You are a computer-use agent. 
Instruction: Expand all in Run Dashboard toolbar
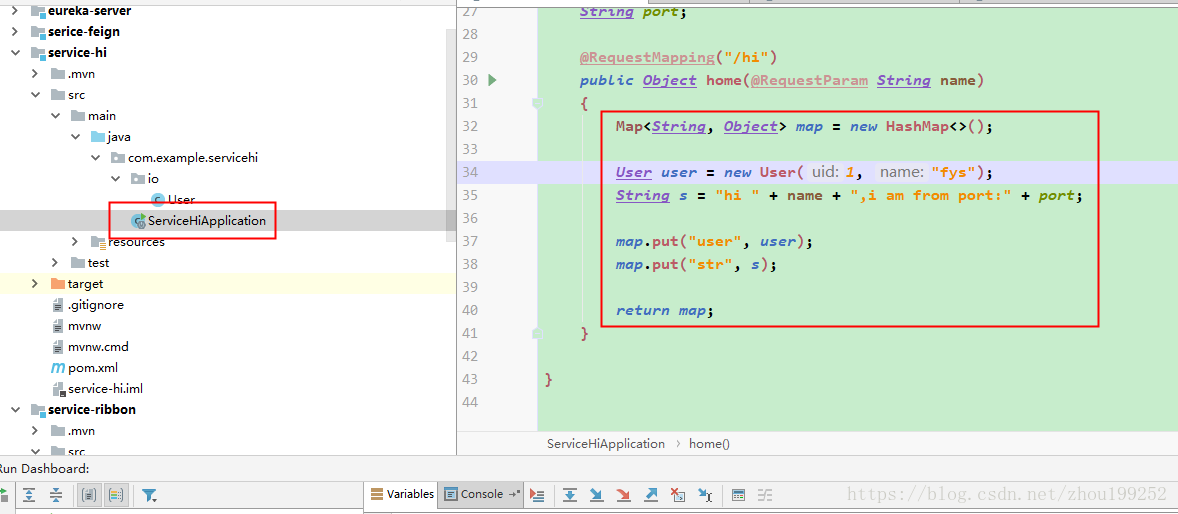point(29,494)
